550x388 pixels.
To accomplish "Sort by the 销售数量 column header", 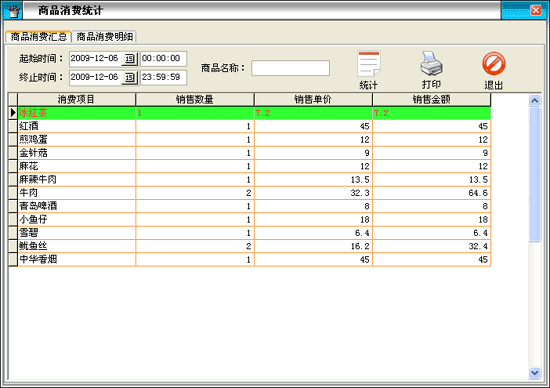I will pos(195,100).
